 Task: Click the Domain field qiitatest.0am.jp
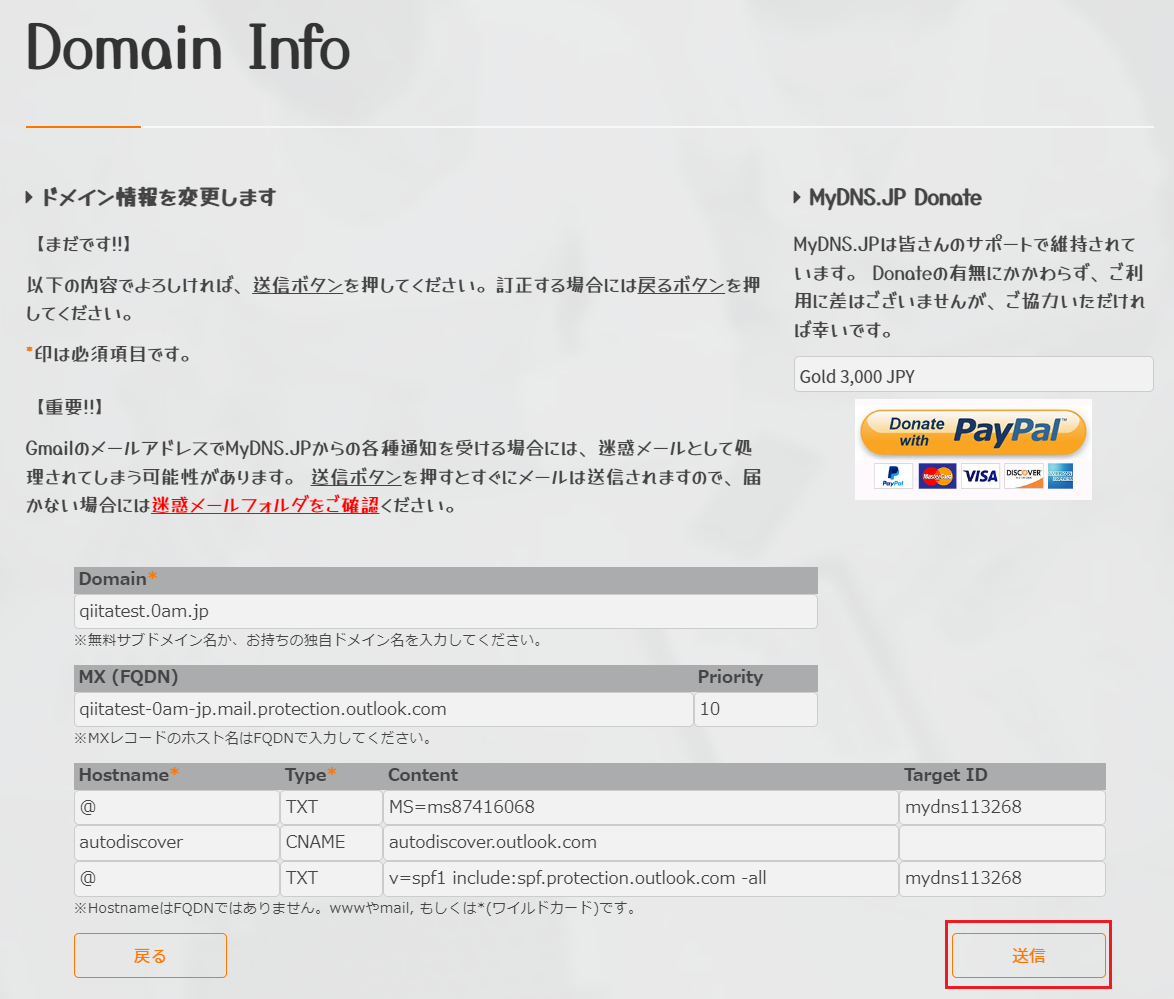445,611
